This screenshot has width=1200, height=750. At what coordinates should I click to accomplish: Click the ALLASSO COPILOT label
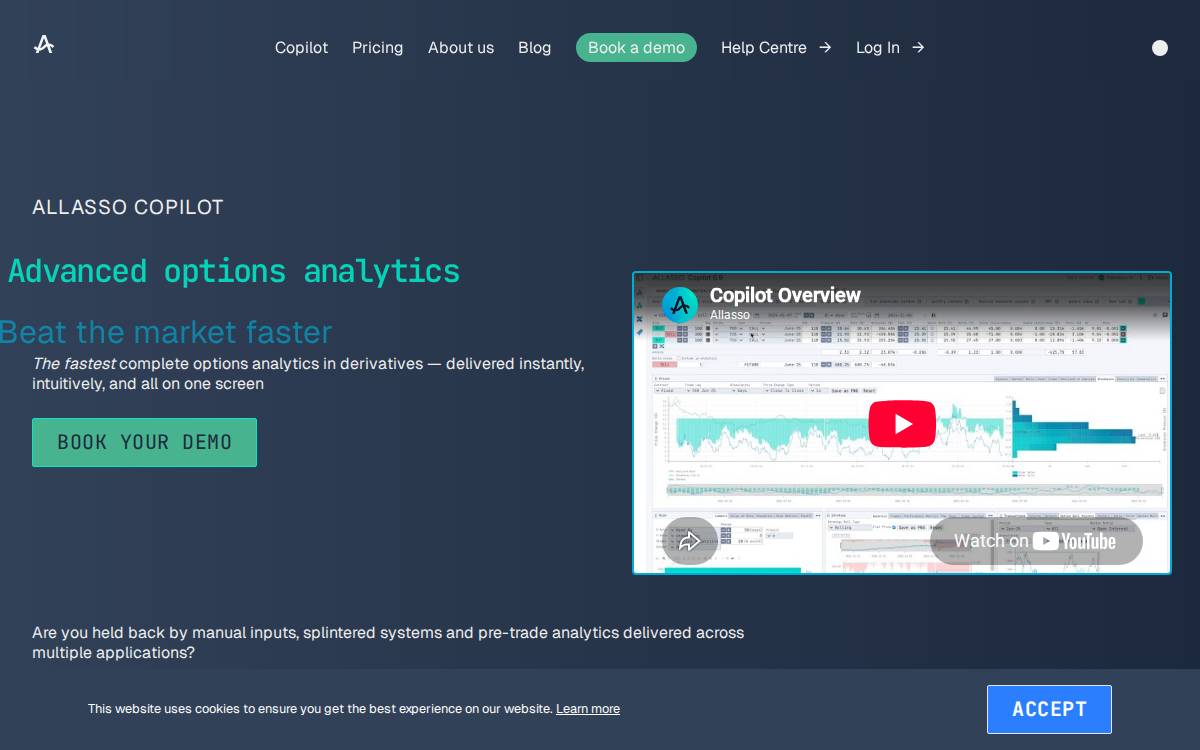click(x=128, y=207)
